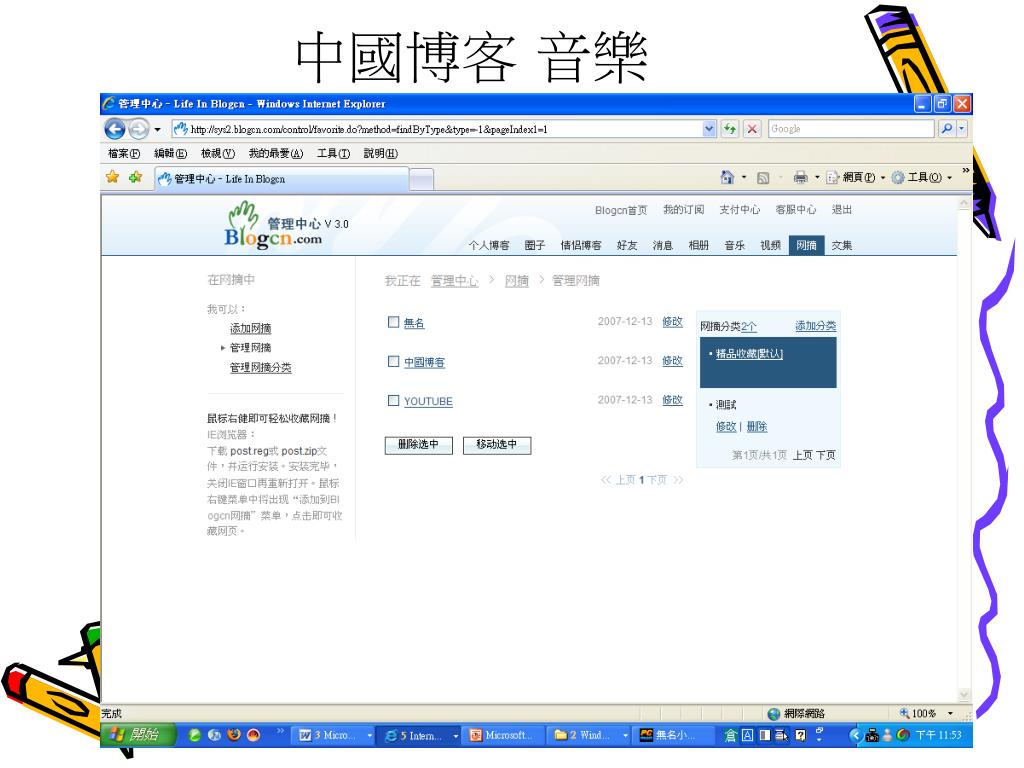This screenshot has height=768, width=1024.
Task: Go to the Home page icon
Action: tap(727, 177)
